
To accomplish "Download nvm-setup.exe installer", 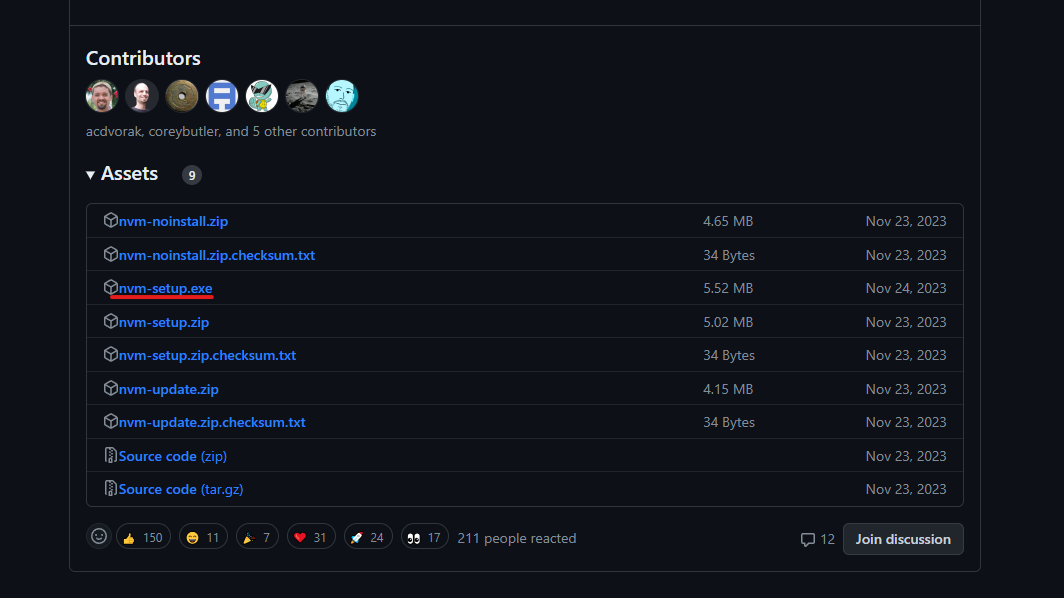I will coord(166,288).
